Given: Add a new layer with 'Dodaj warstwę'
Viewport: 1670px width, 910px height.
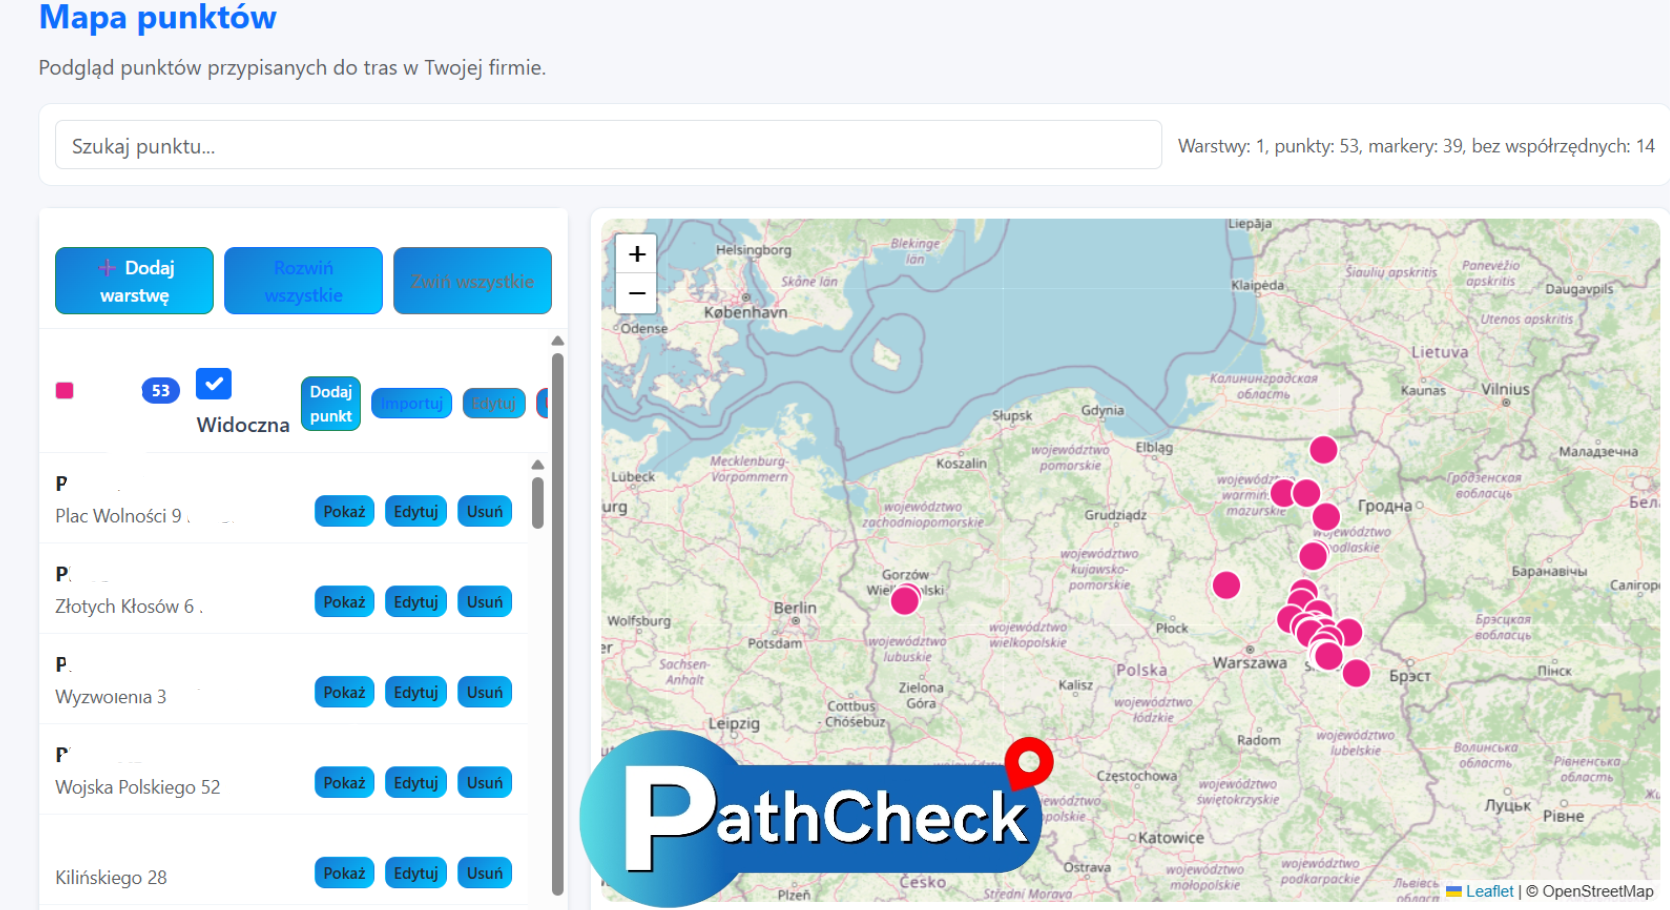Looking at the screenshot, I should pyautogui.click(x=133, y=280).
